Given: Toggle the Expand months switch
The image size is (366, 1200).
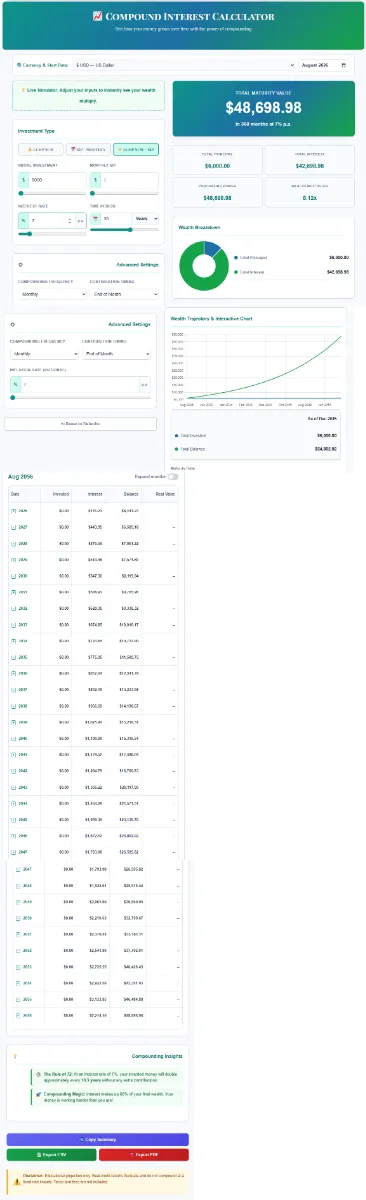Looking at the screenshot, I should [x=172, y=477].
